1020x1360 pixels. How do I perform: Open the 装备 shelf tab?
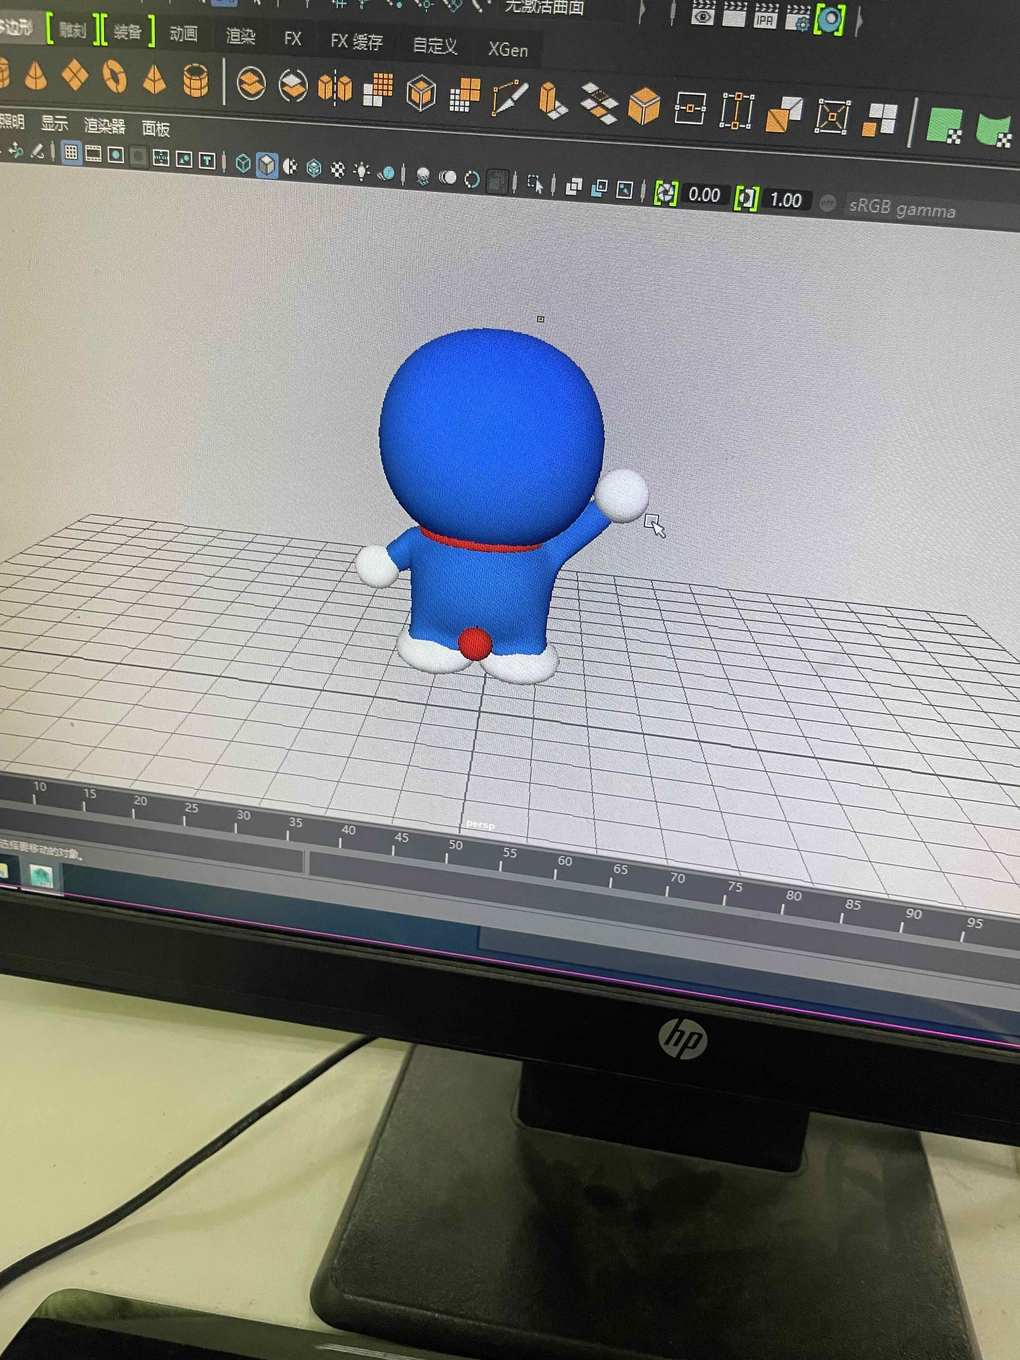point(127,31)
